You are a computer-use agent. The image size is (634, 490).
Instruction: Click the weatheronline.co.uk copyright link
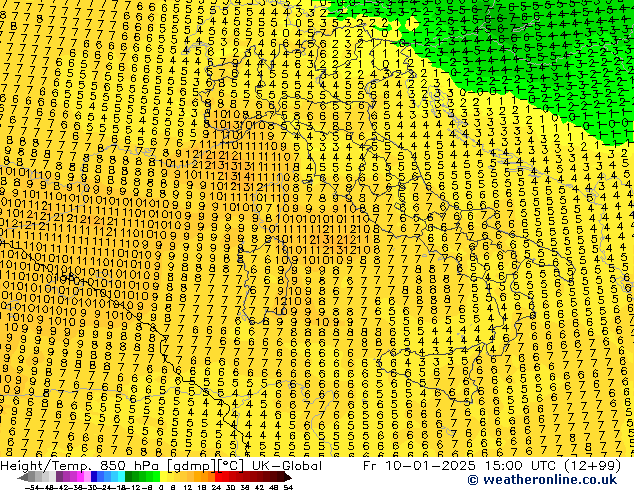(542, 480)
